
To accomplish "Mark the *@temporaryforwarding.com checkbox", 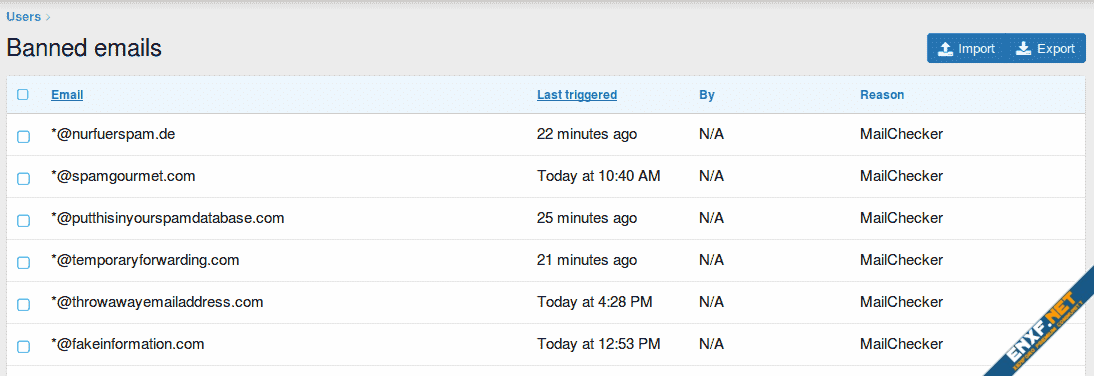I will pyautogui.click(x=23, y=262).
